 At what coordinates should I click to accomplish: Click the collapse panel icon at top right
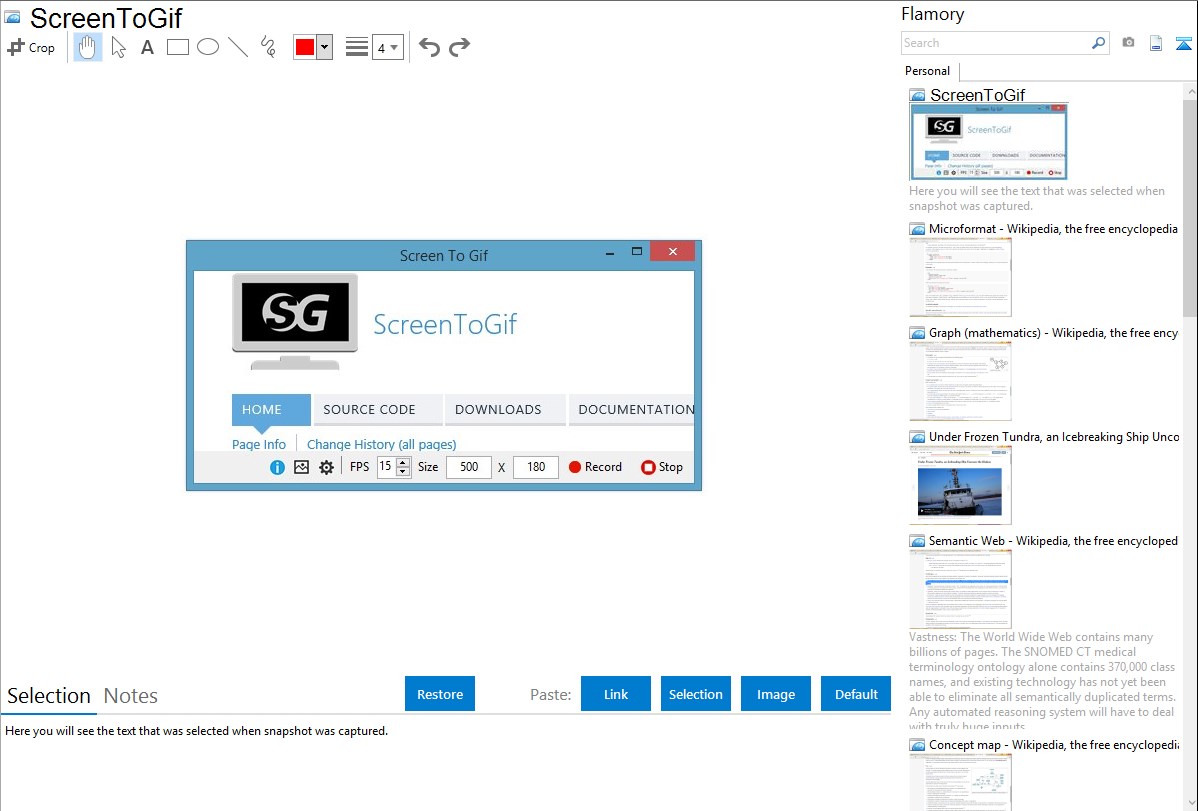click(x=1183, y=43)
